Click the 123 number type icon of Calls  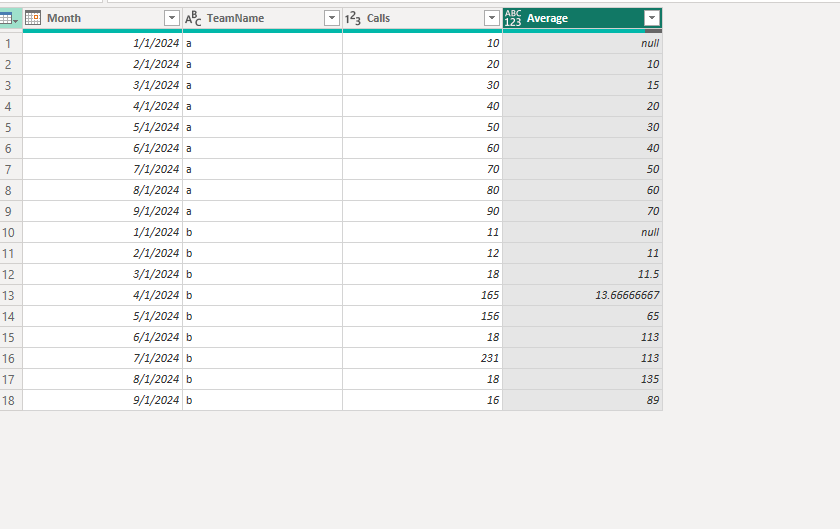[x=352, y=18]
